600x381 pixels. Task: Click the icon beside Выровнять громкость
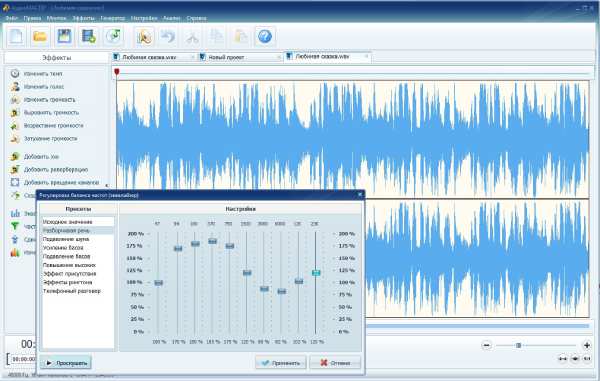click(15, 112)
